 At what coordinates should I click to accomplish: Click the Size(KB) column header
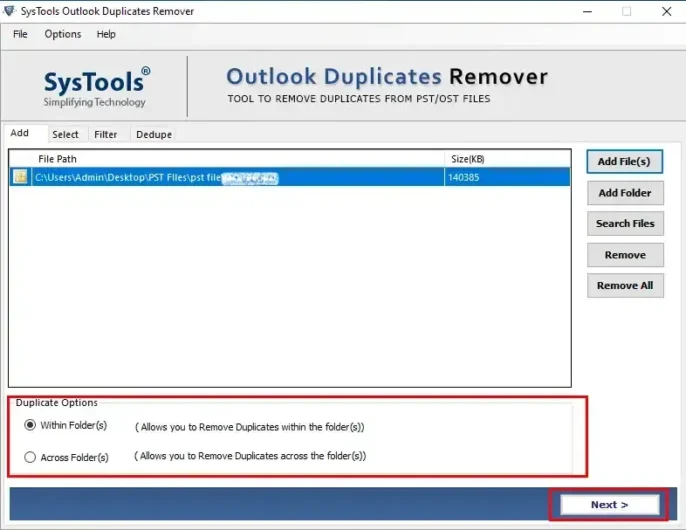pos(468,158)
